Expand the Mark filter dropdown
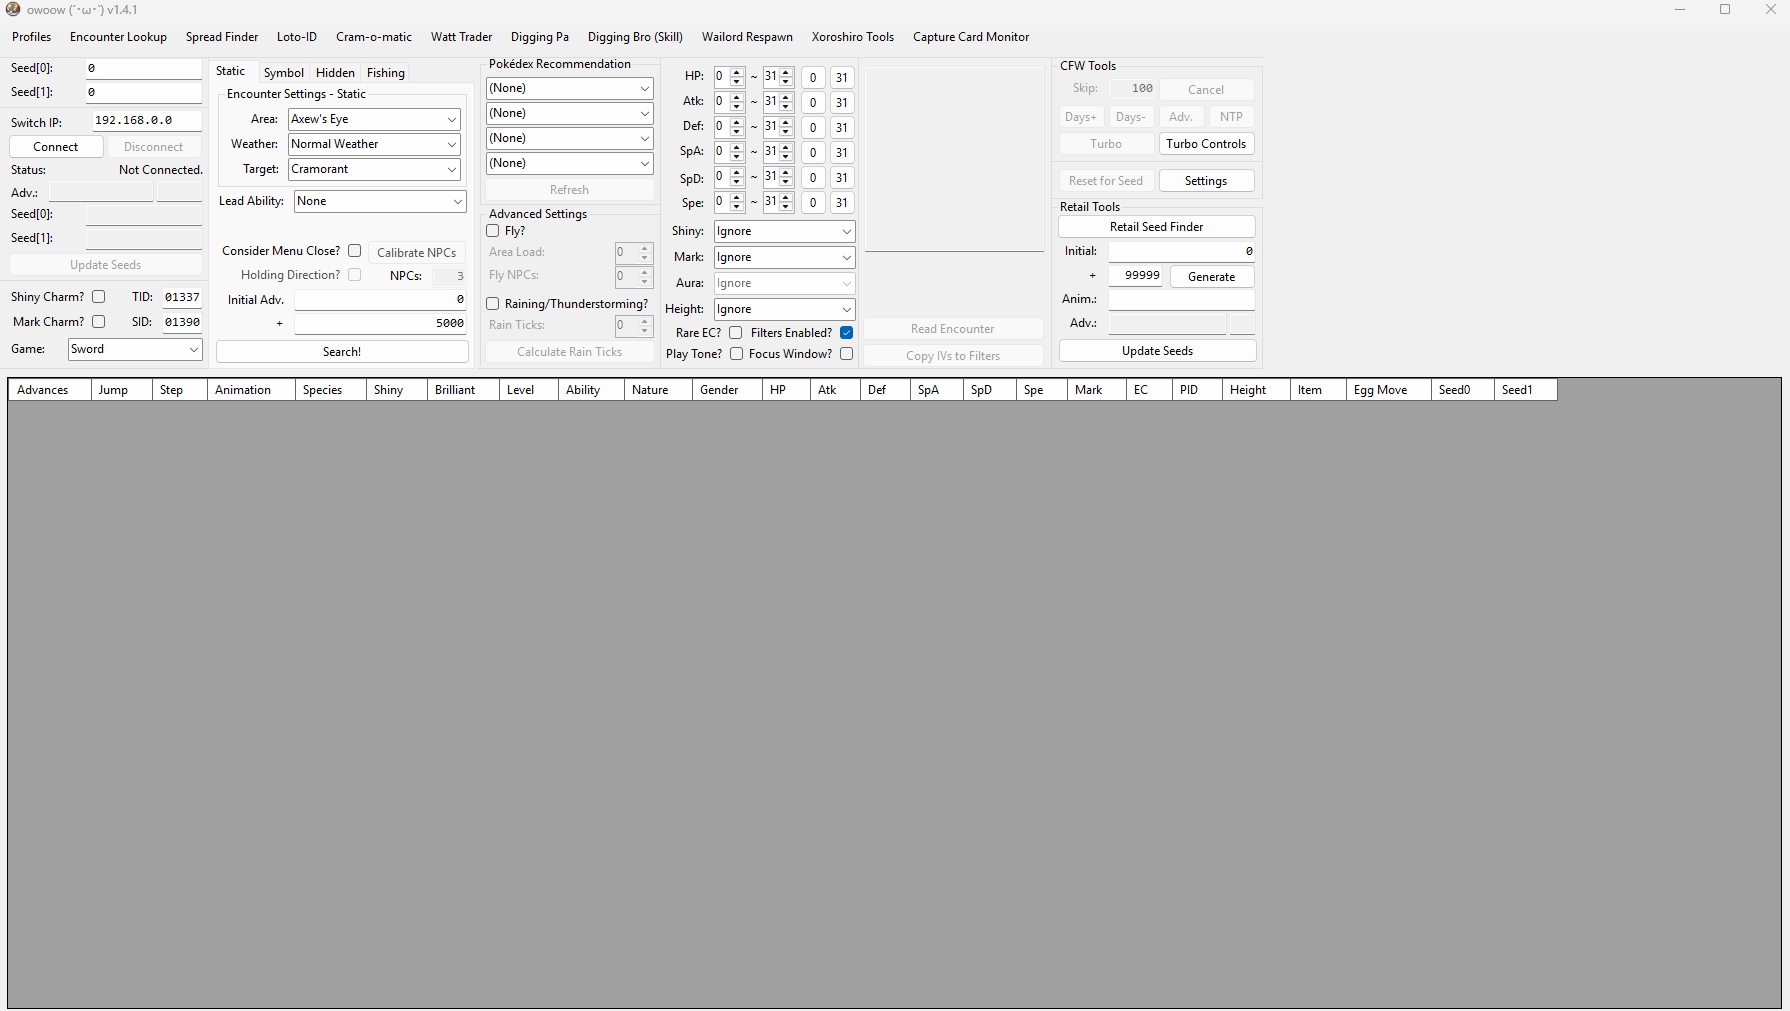 [785, 257]
